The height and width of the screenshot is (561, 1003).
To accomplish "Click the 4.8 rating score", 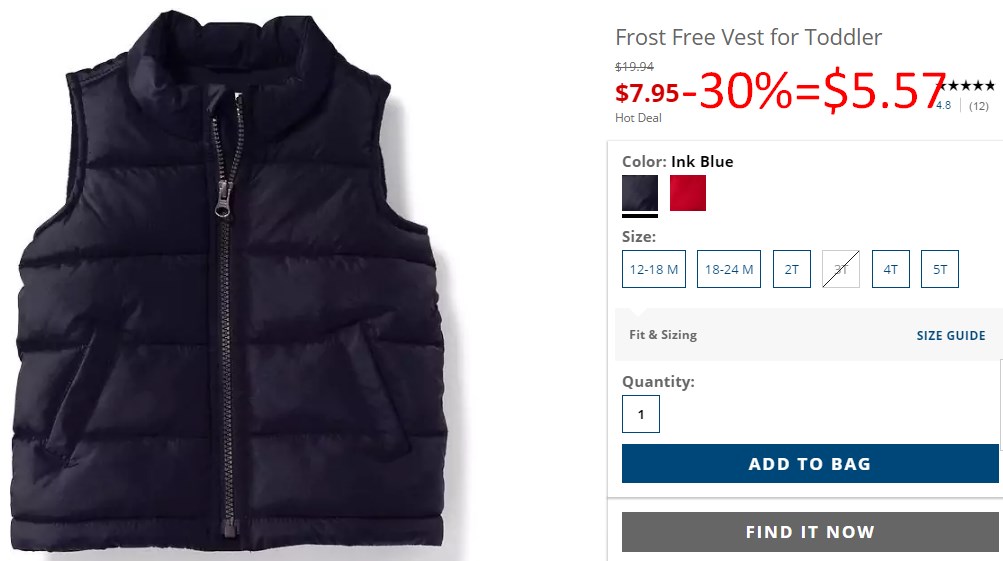I will (944, 106).
